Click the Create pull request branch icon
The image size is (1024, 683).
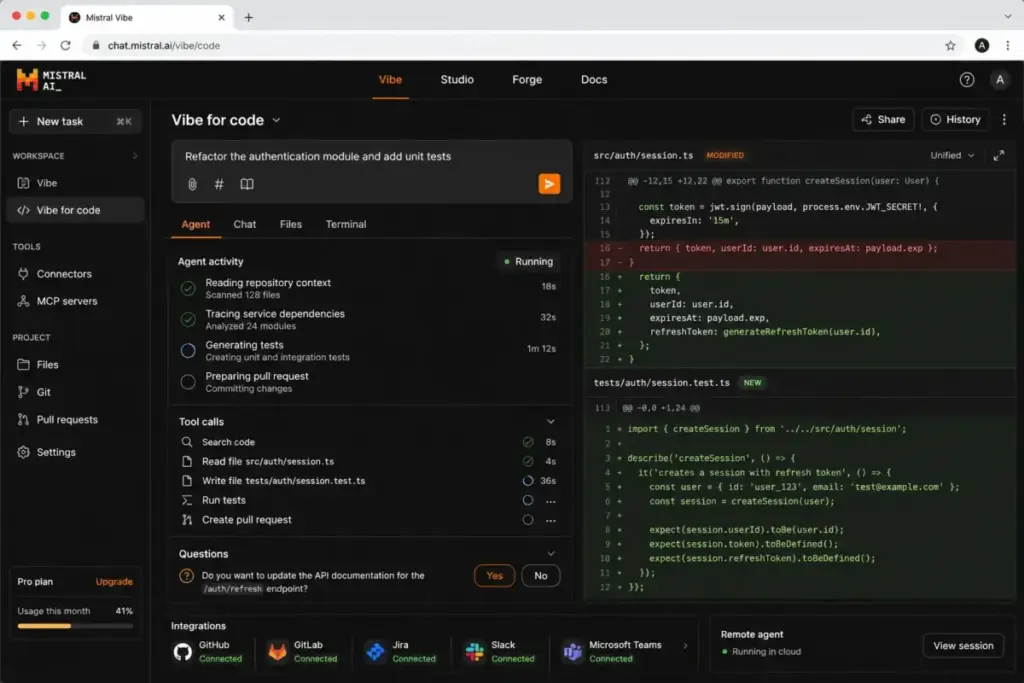(187, 520)
